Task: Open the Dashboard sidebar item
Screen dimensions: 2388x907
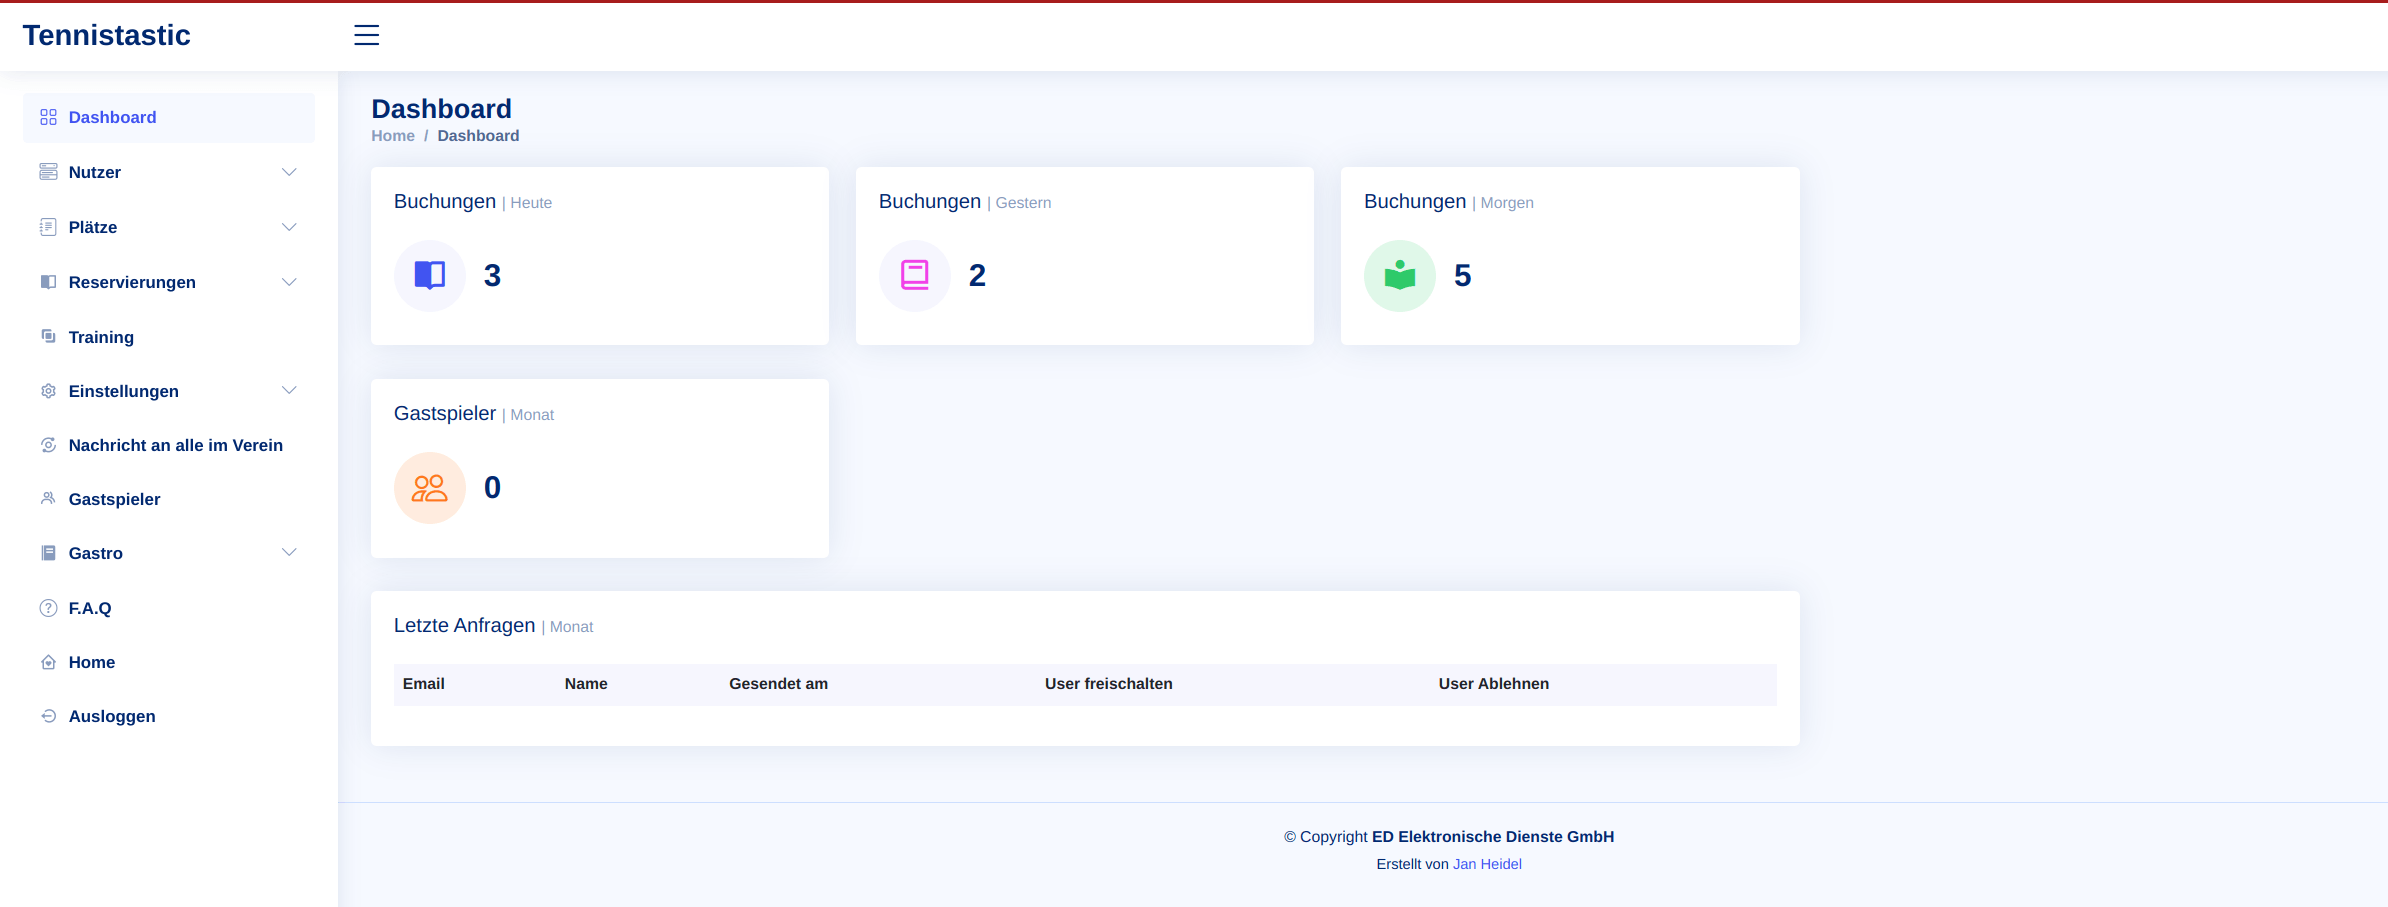Action: tap(112, 117)
